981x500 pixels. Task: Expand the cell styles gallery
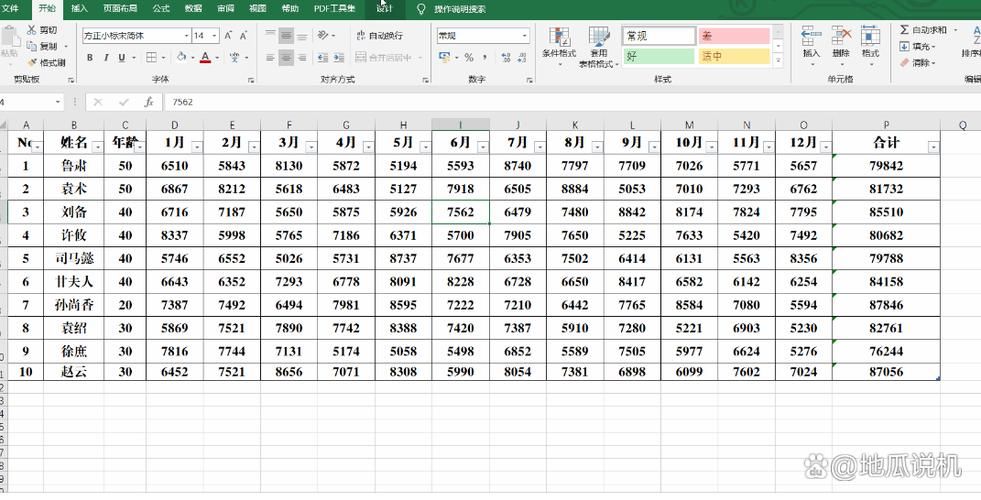(x=778, y=61)
